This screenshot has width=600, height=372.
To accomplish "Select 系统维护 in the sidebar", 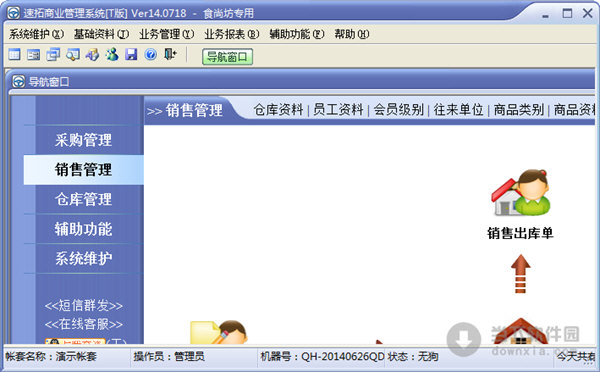I will 83,258.
